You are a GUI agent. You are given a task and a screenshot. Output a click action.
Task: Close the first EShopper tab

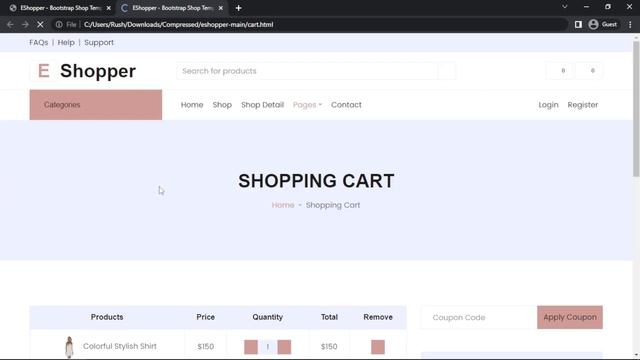point(109,8)
